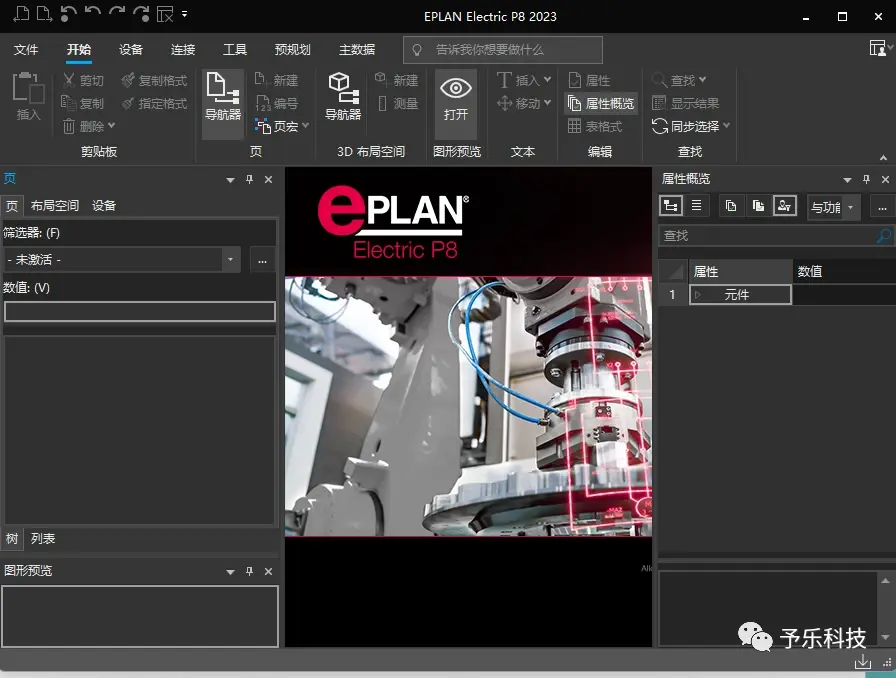Click the filter ellipsis button beside 未激活
Image resolution: width=896 pixels, height=678 pixels.
click(x=262, y=260)
